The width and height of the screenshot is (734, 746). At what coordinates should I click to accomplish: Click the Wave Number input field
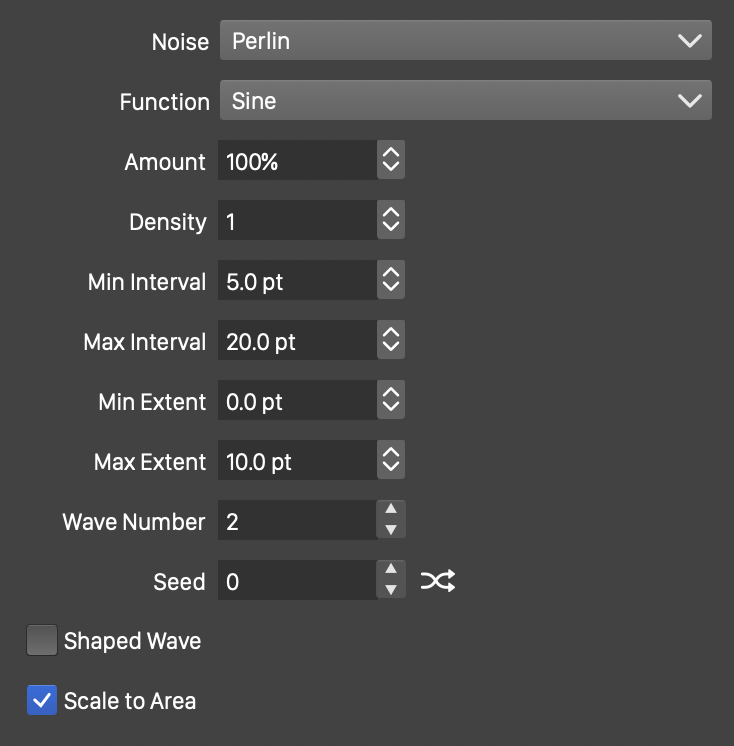(x=297, y=521)
